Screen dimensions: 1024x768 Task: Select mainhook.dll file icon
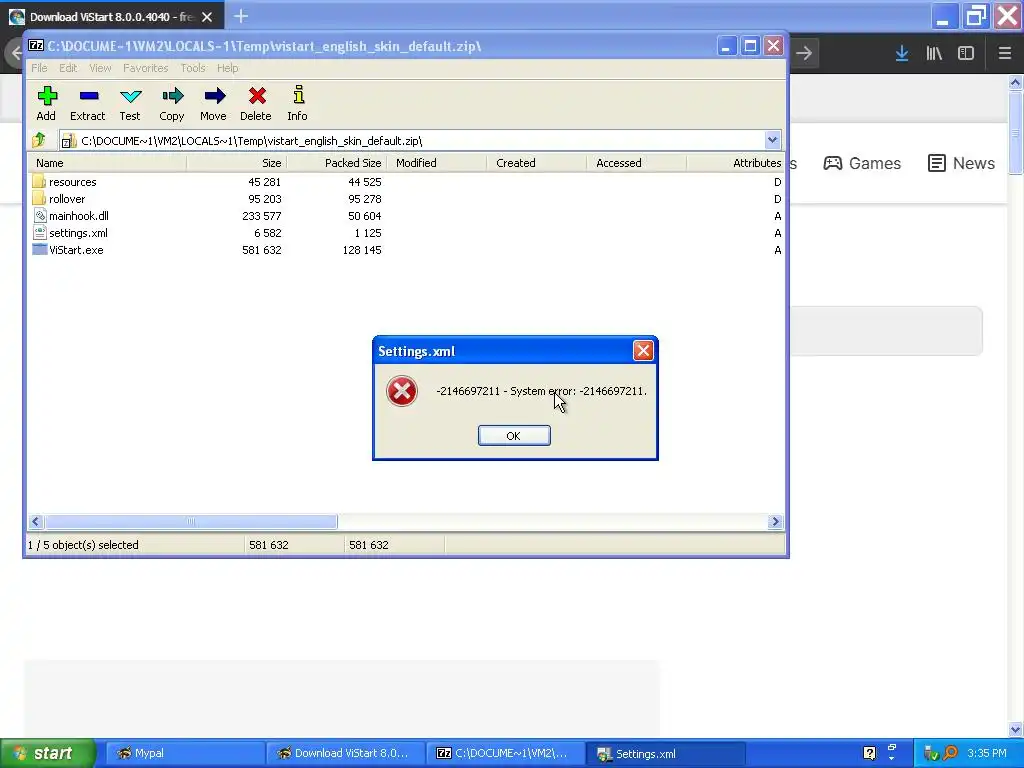pyautogui.click(x=39, y=216)
